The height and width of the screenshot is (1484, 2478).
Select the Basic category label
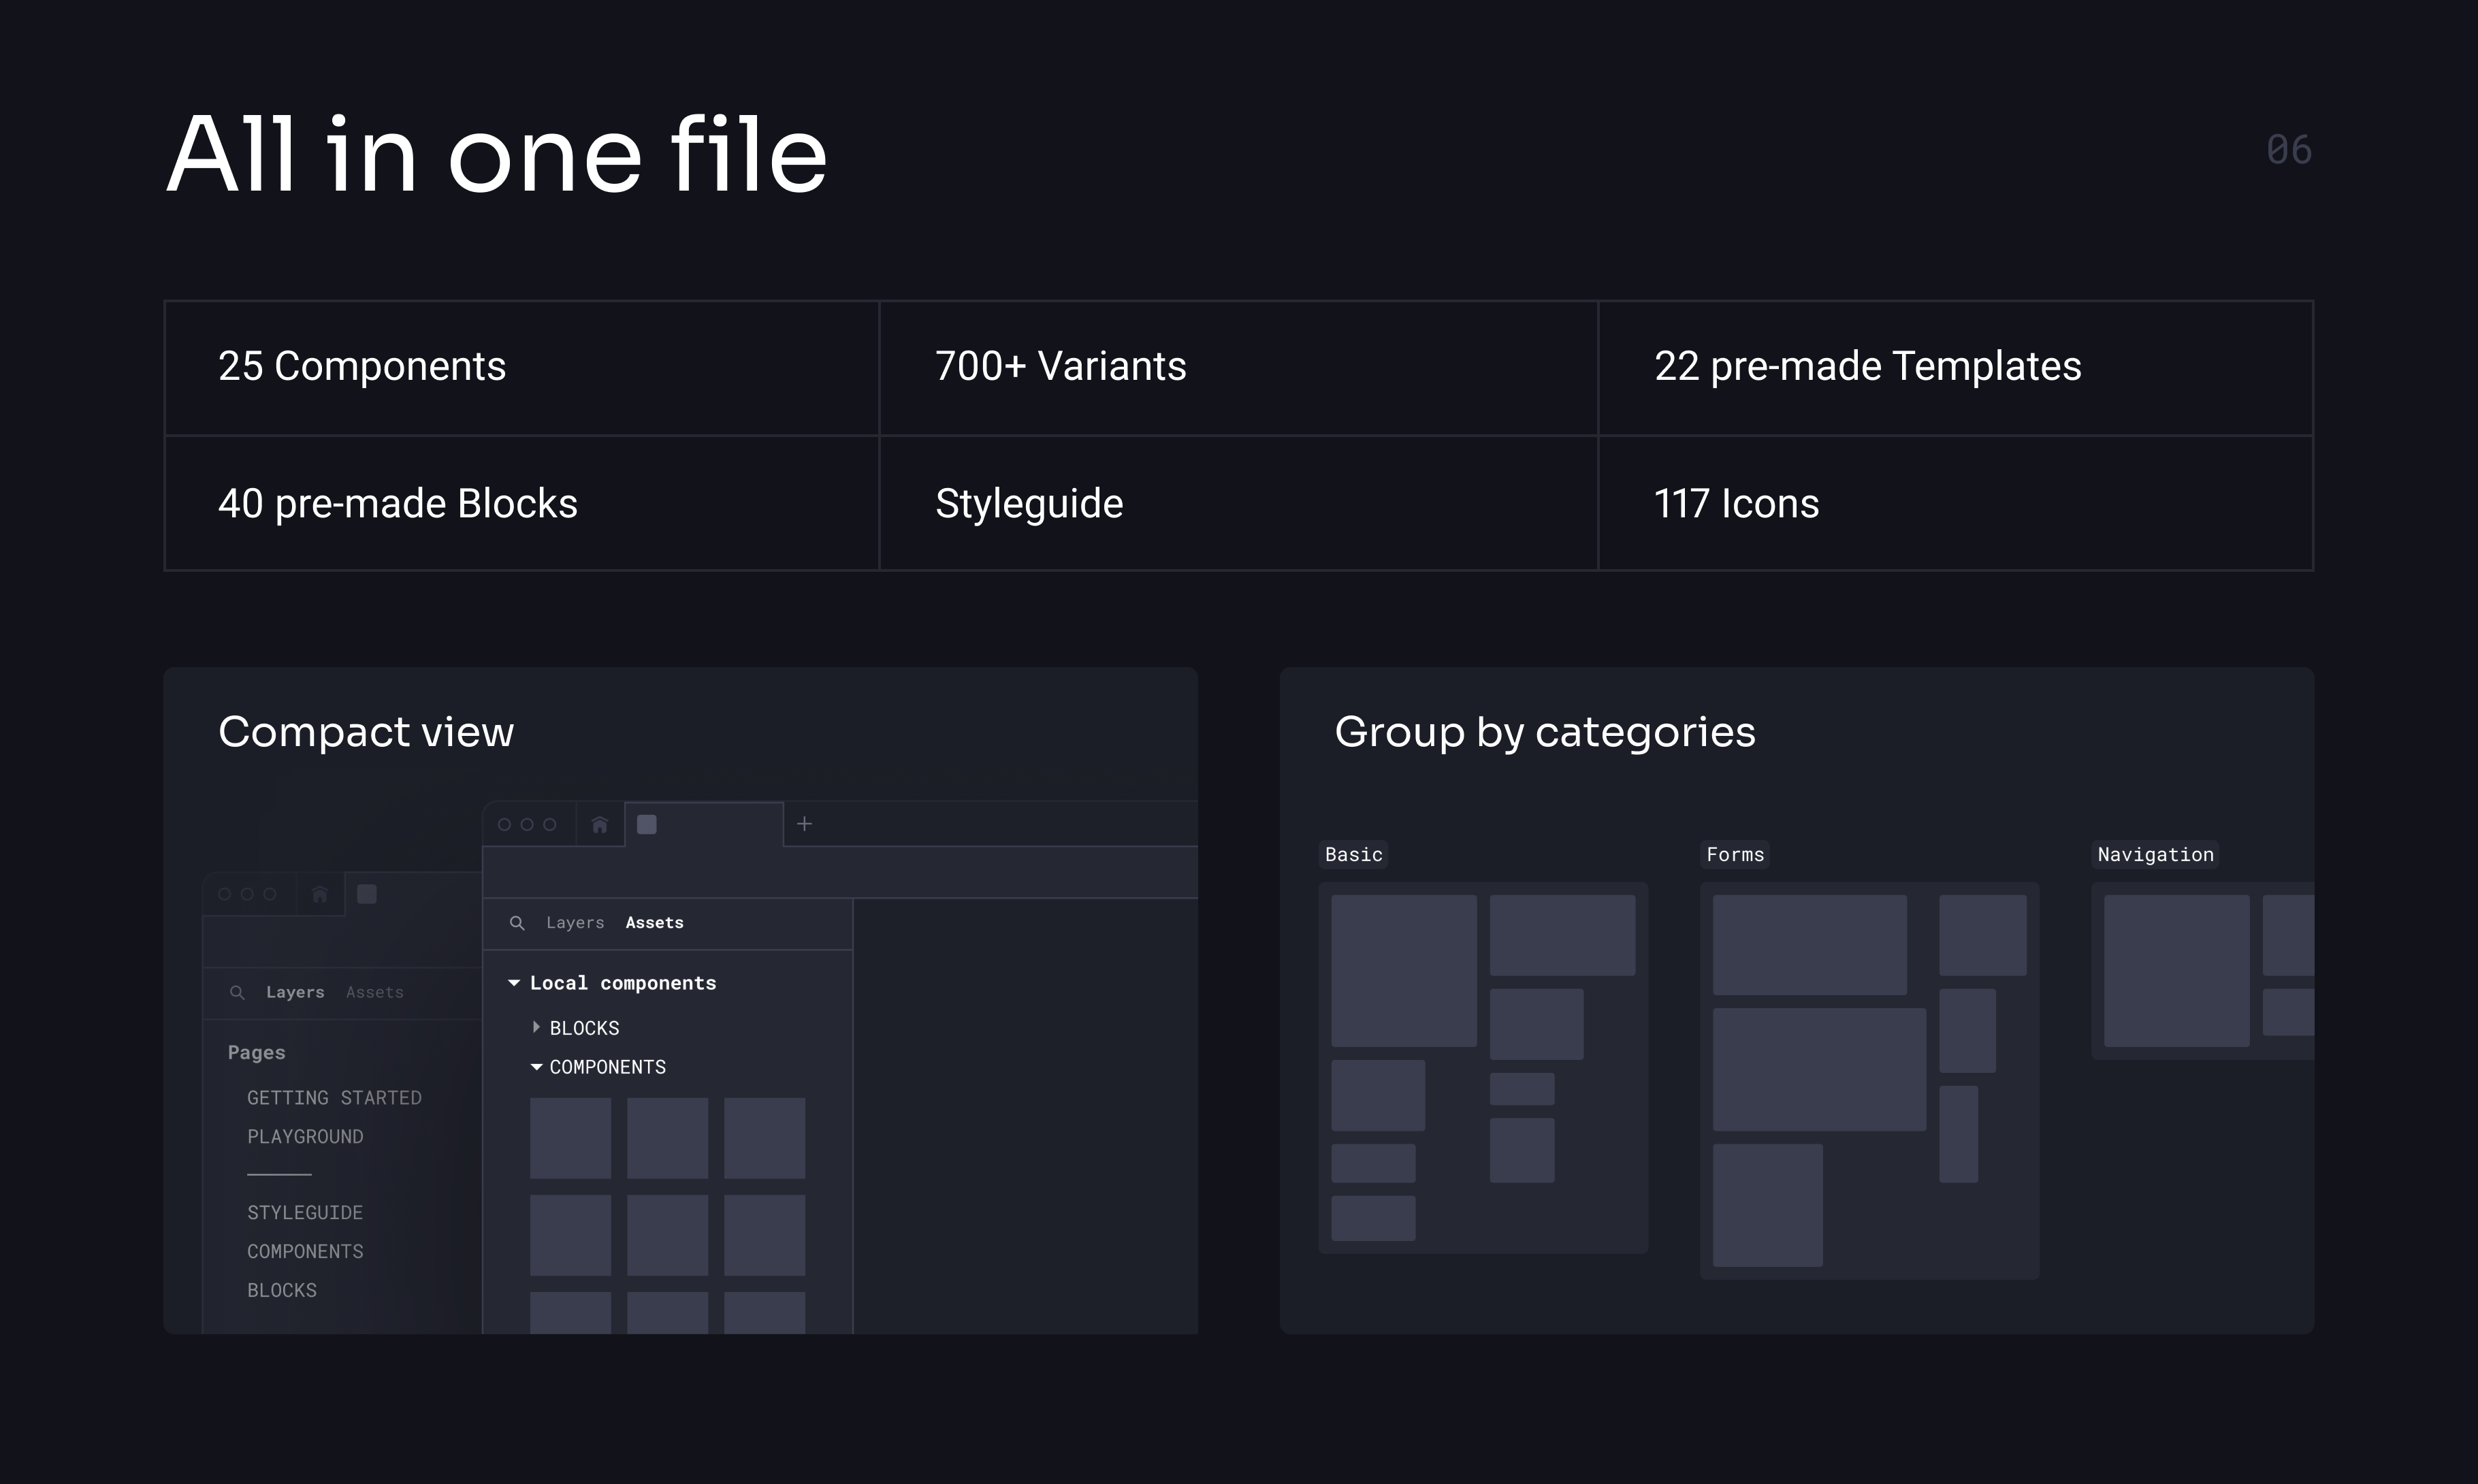[x=1354, y=855]
